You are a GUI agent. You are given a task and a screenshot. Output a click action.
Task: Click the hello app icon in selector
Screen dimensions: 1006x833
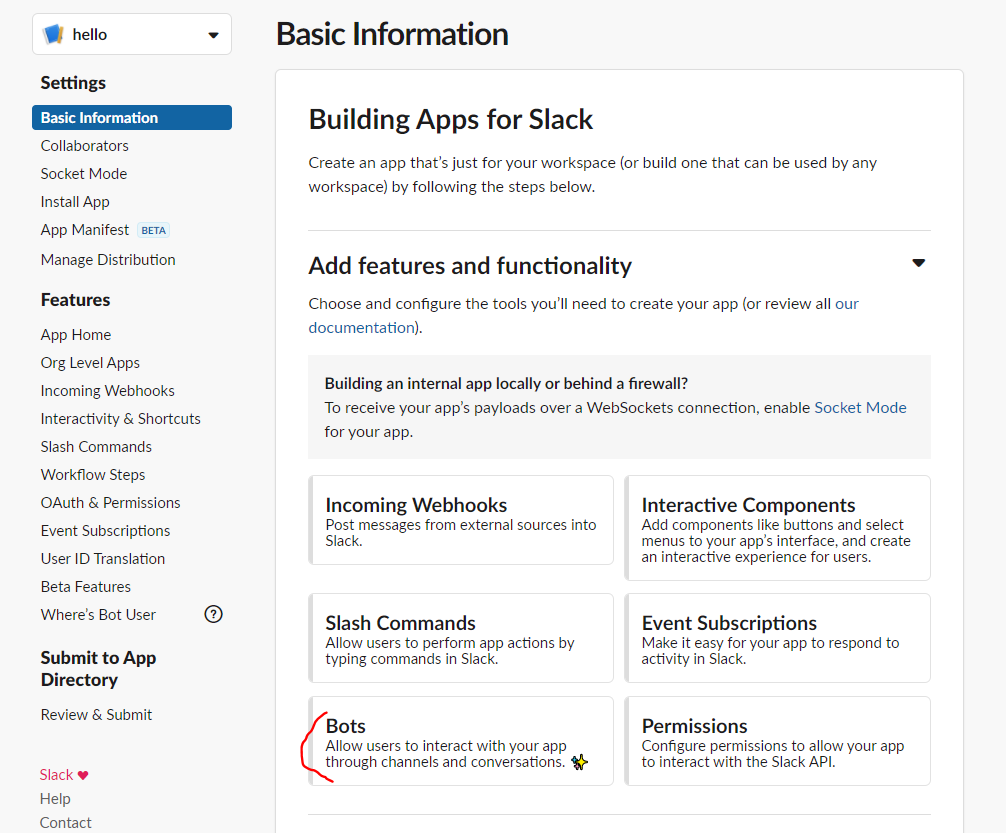53,34
